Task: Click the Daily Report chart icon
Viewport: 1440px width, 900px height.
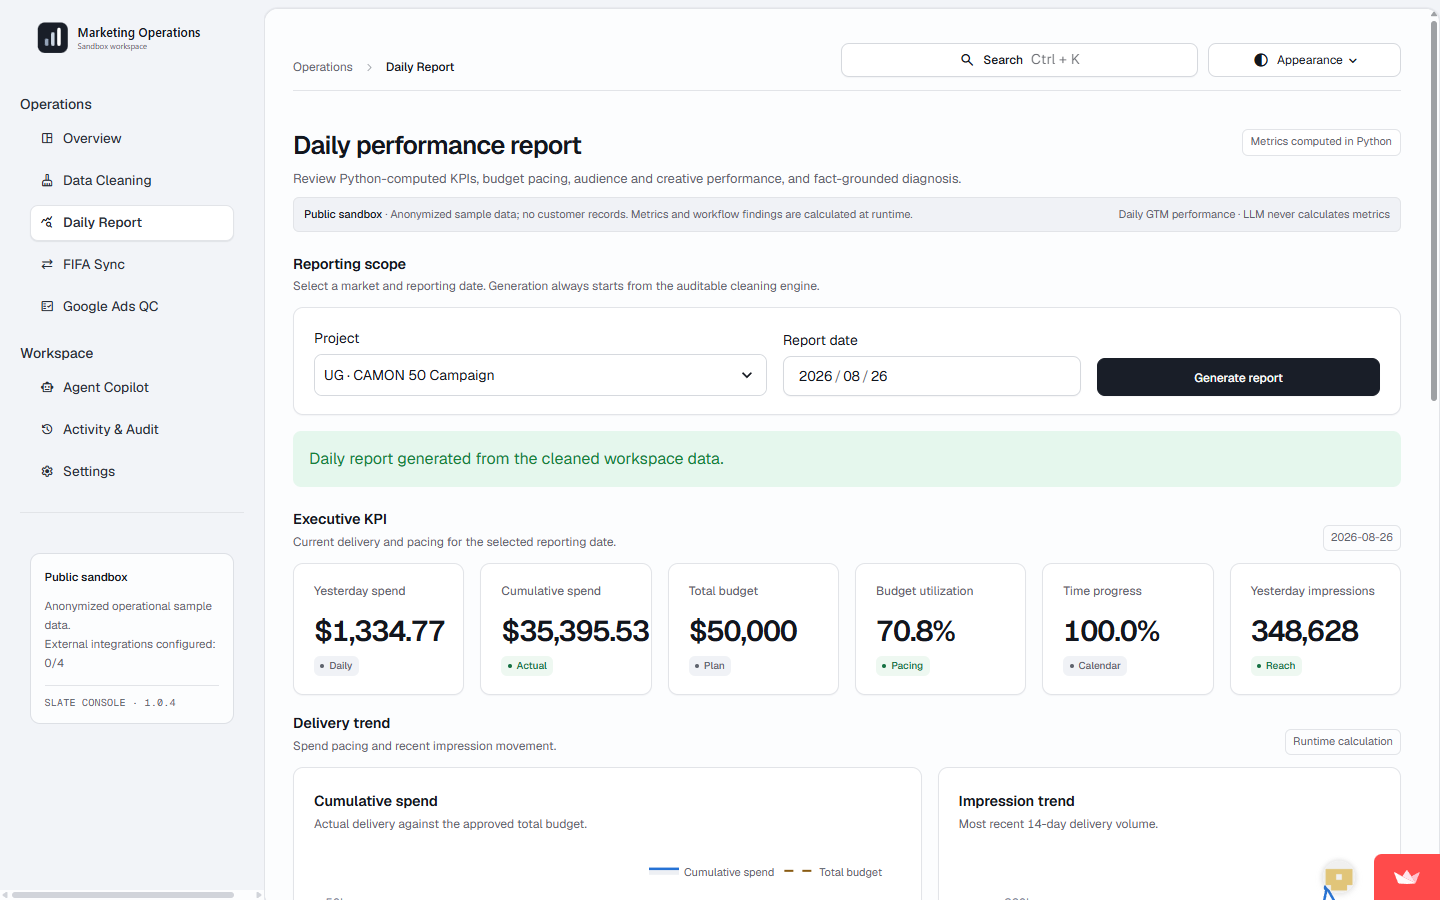Action: (x=47, y=222)
